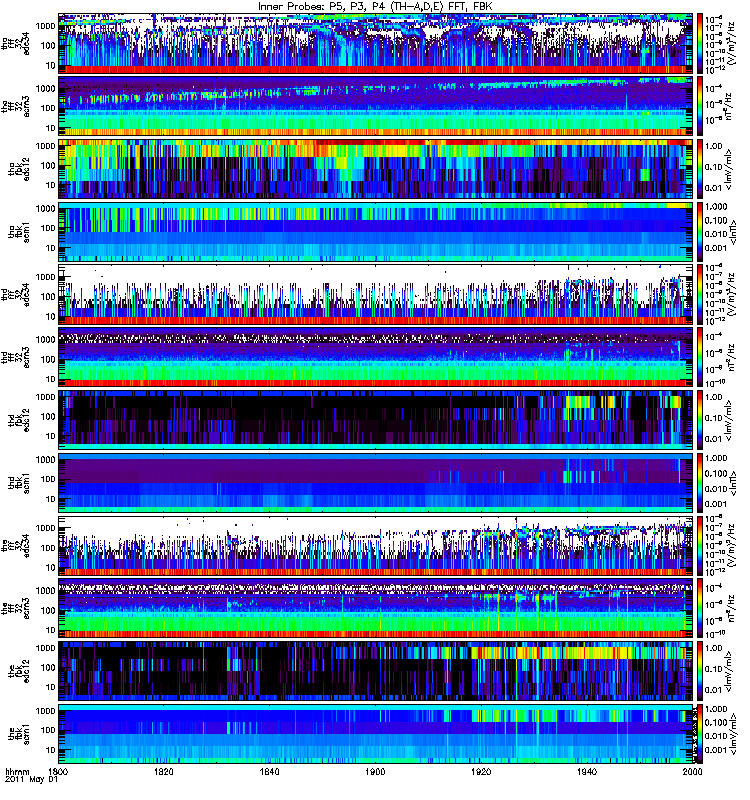The height and width of the screenshot is (800, 750).
Task: Click the tha fff edc34 spectrogram panel
Action: pos(376,43)
